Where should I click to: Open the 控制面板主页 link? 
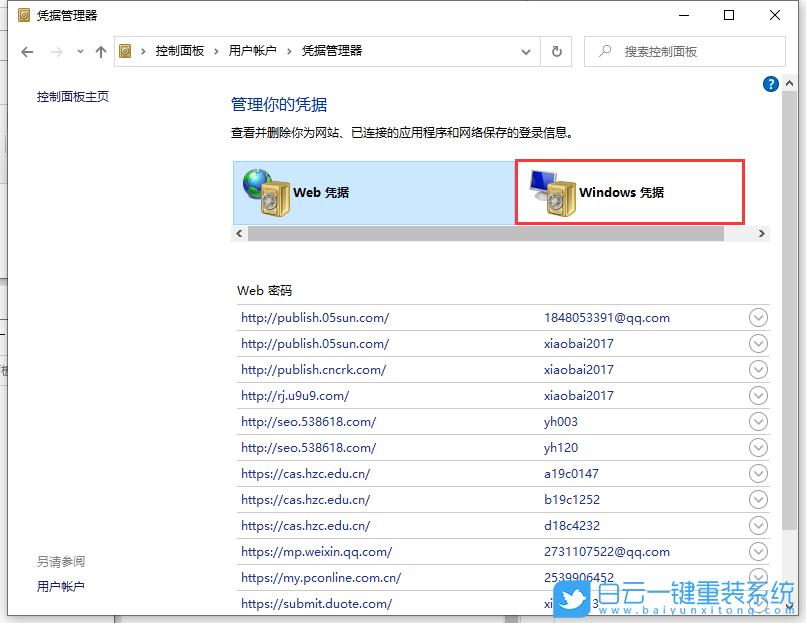(72, 97)
